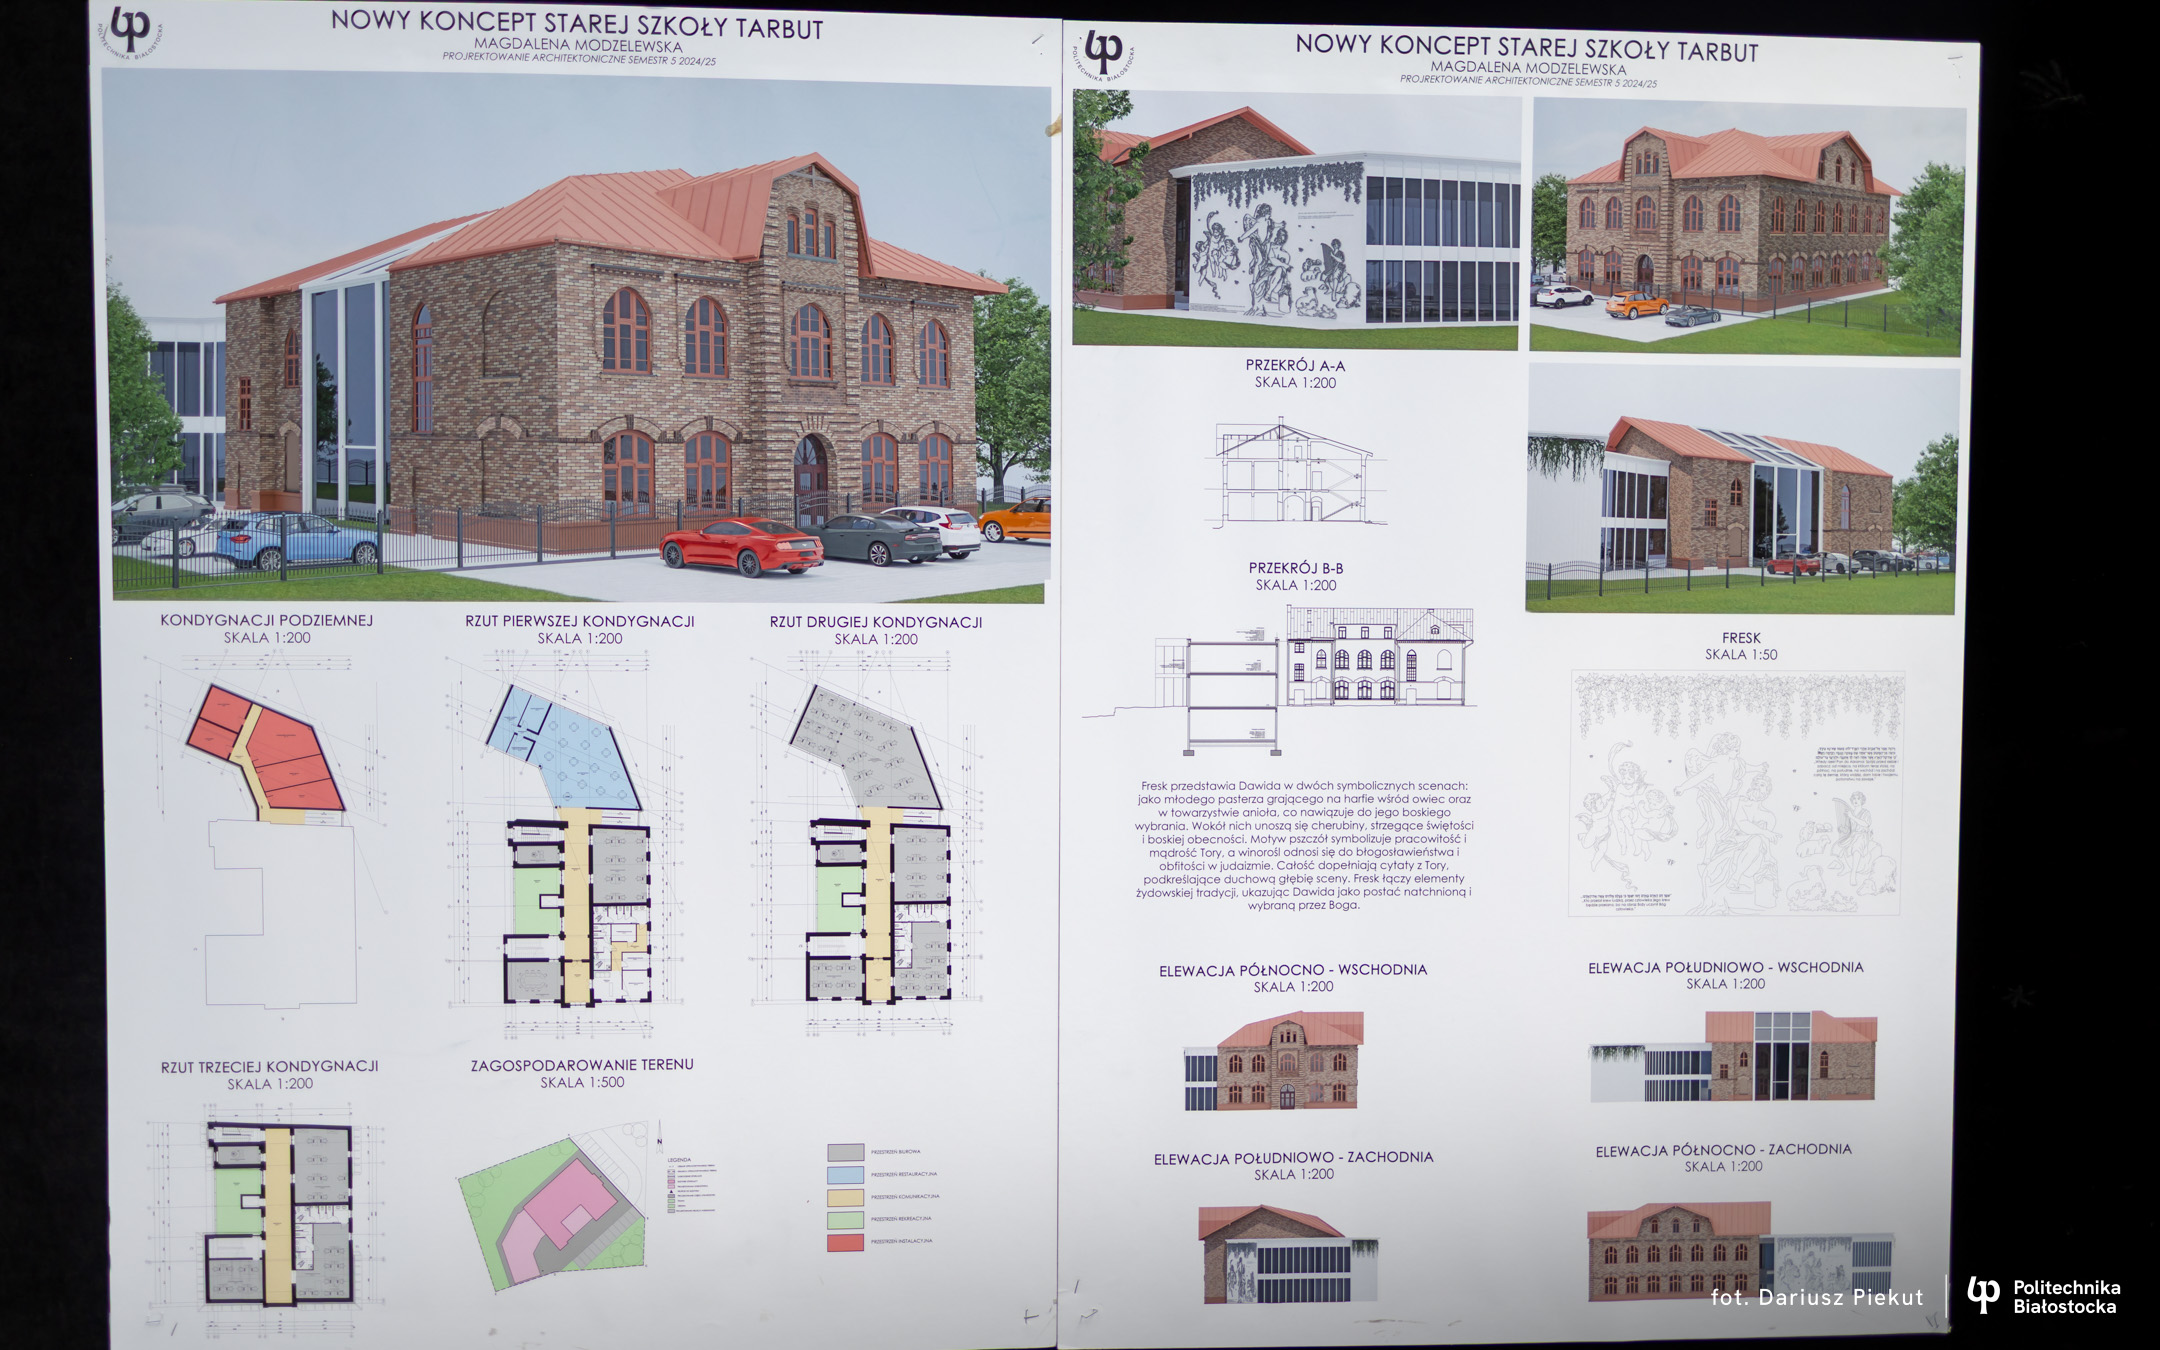This screenshot has height=1350, width=2160.
Task: Click the red car in the main rendering
Action: [x=740, y=546]
